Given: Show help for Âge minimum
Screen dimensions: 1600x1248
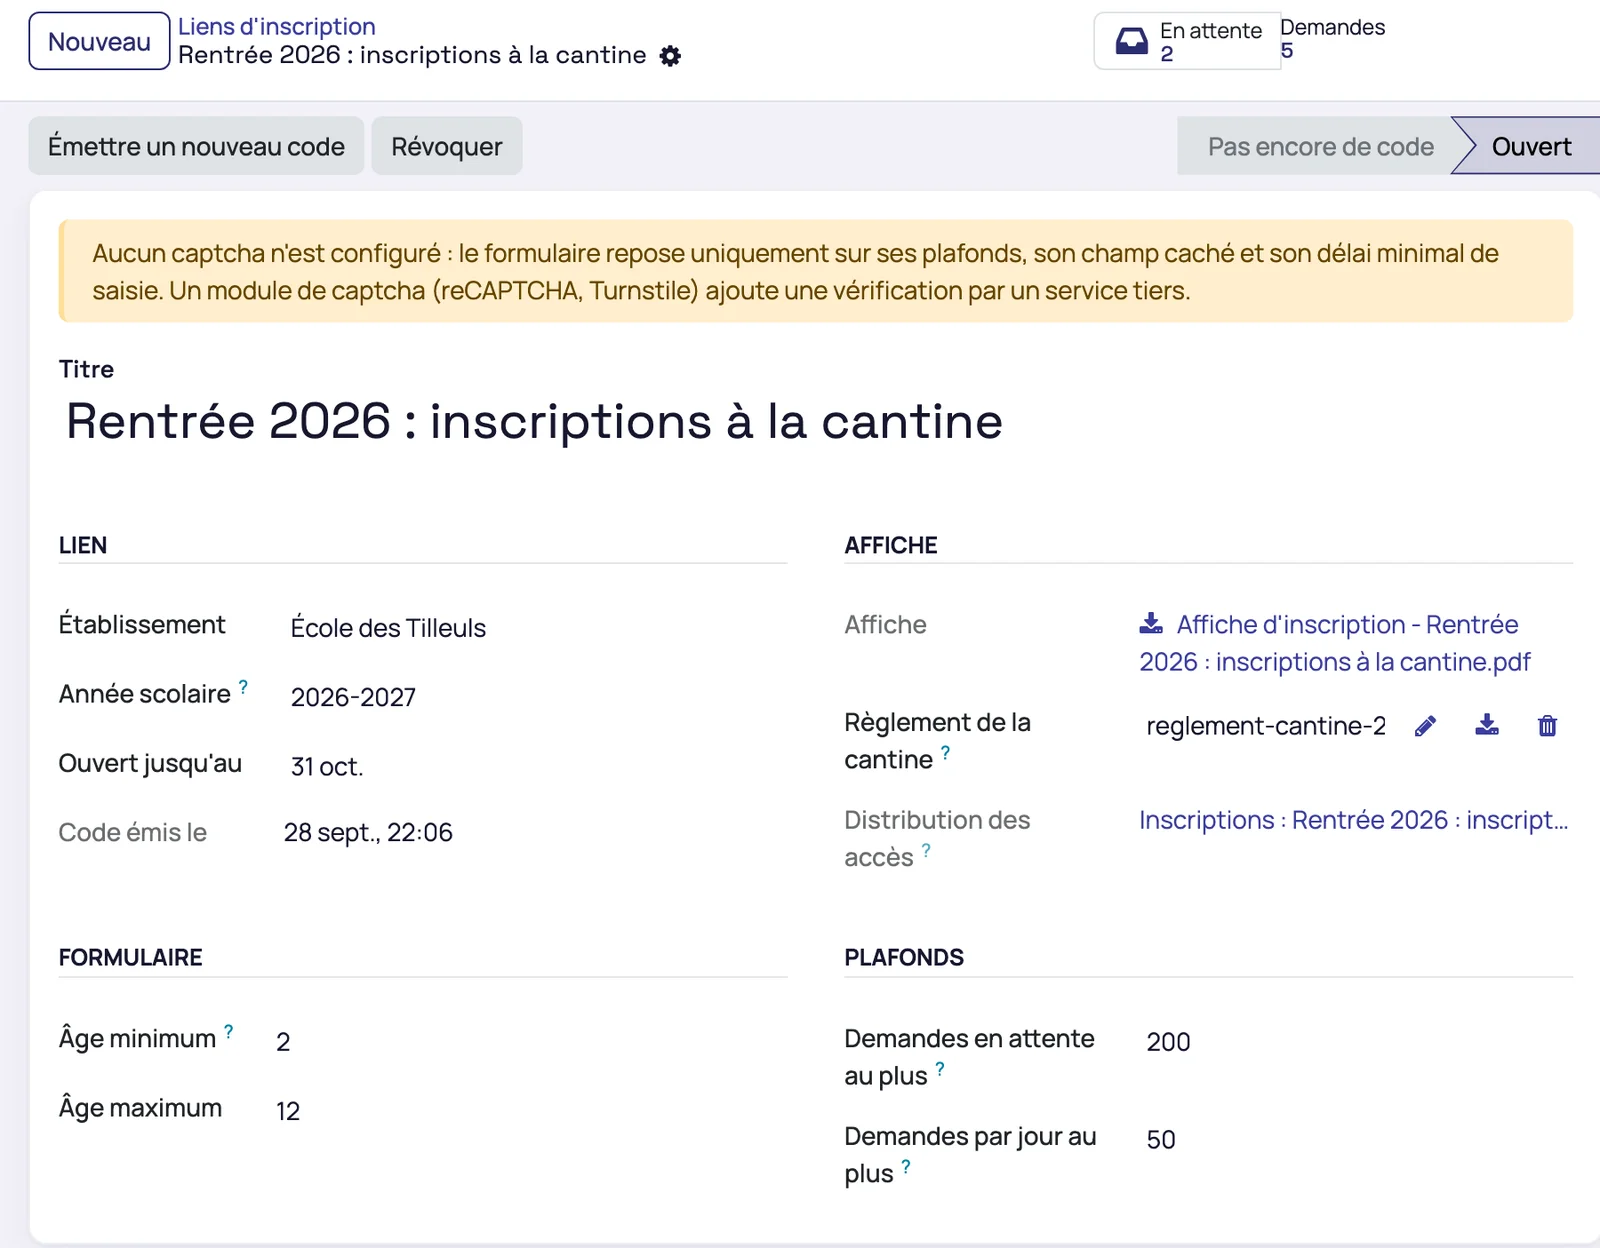Looking at the screenshot, I should [x=229, y=1032].
